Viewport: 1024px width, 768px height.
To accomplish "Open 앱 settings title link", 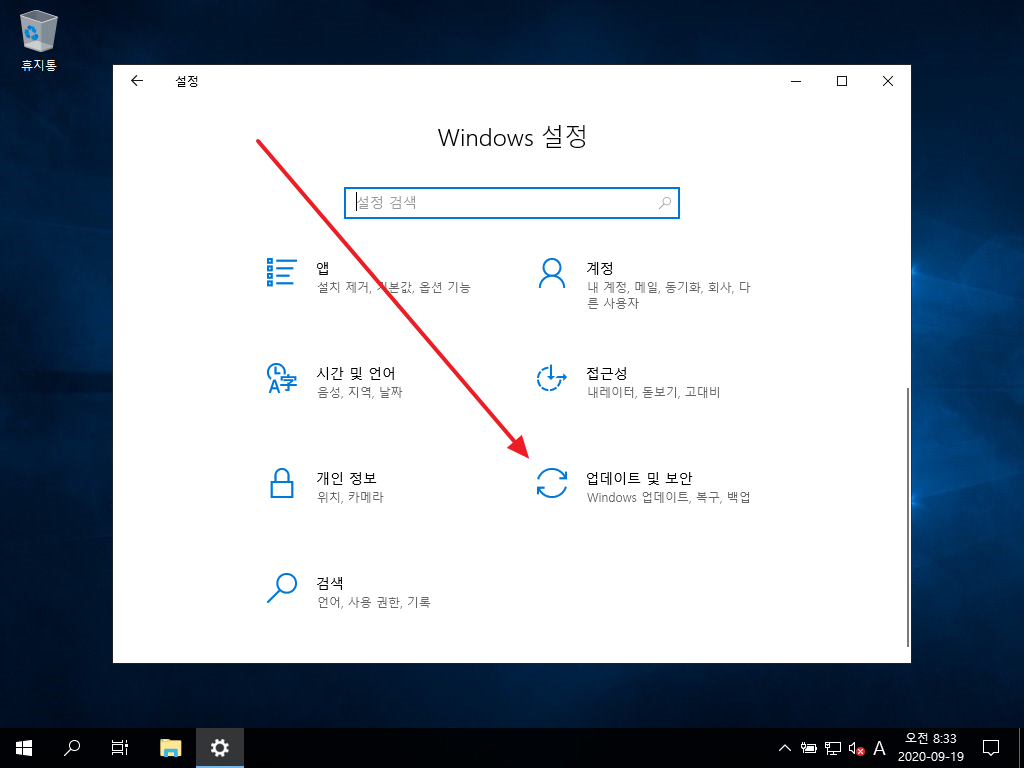I will coord(323,268).
